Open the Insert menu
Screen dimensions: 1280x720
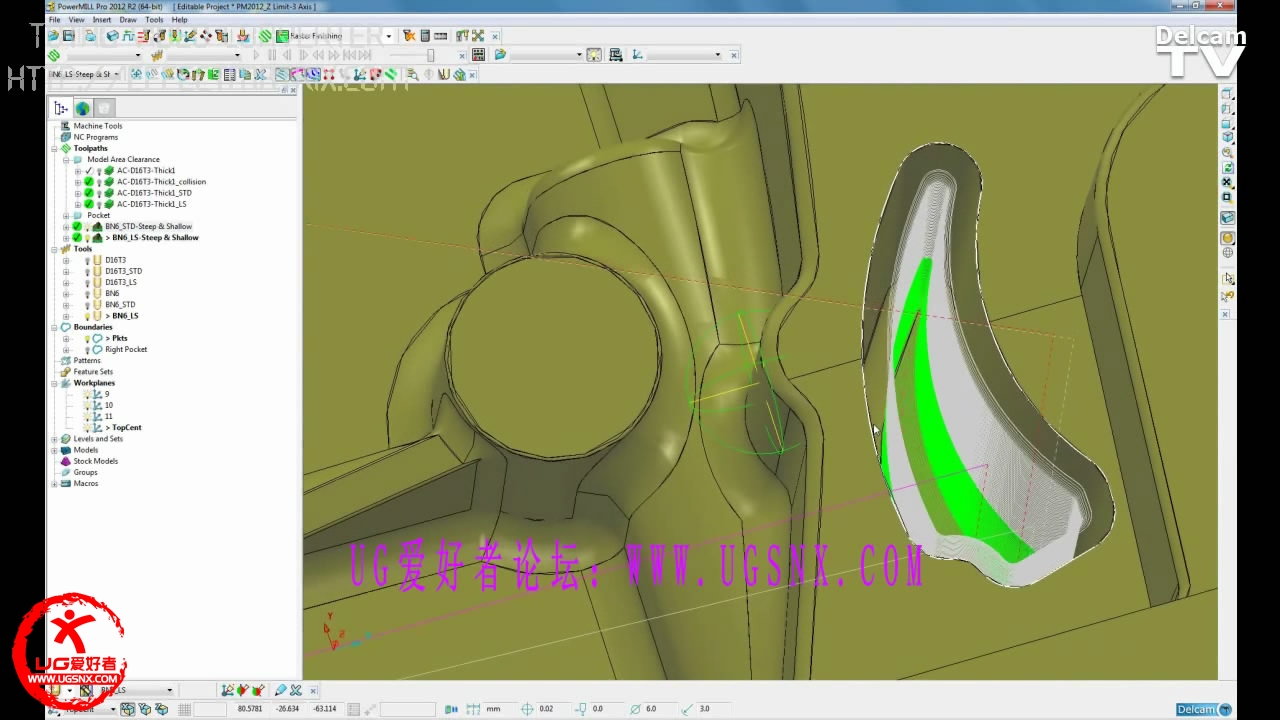pyautogui.click(x=102, y=19)
